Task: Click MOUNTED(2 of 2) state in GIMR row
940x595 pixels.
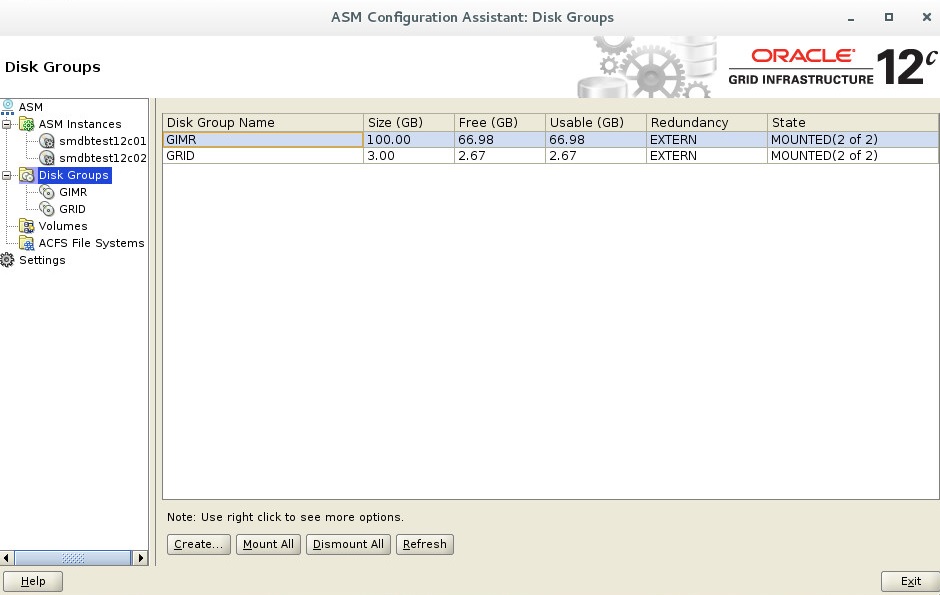Action: tap(852, 140)
